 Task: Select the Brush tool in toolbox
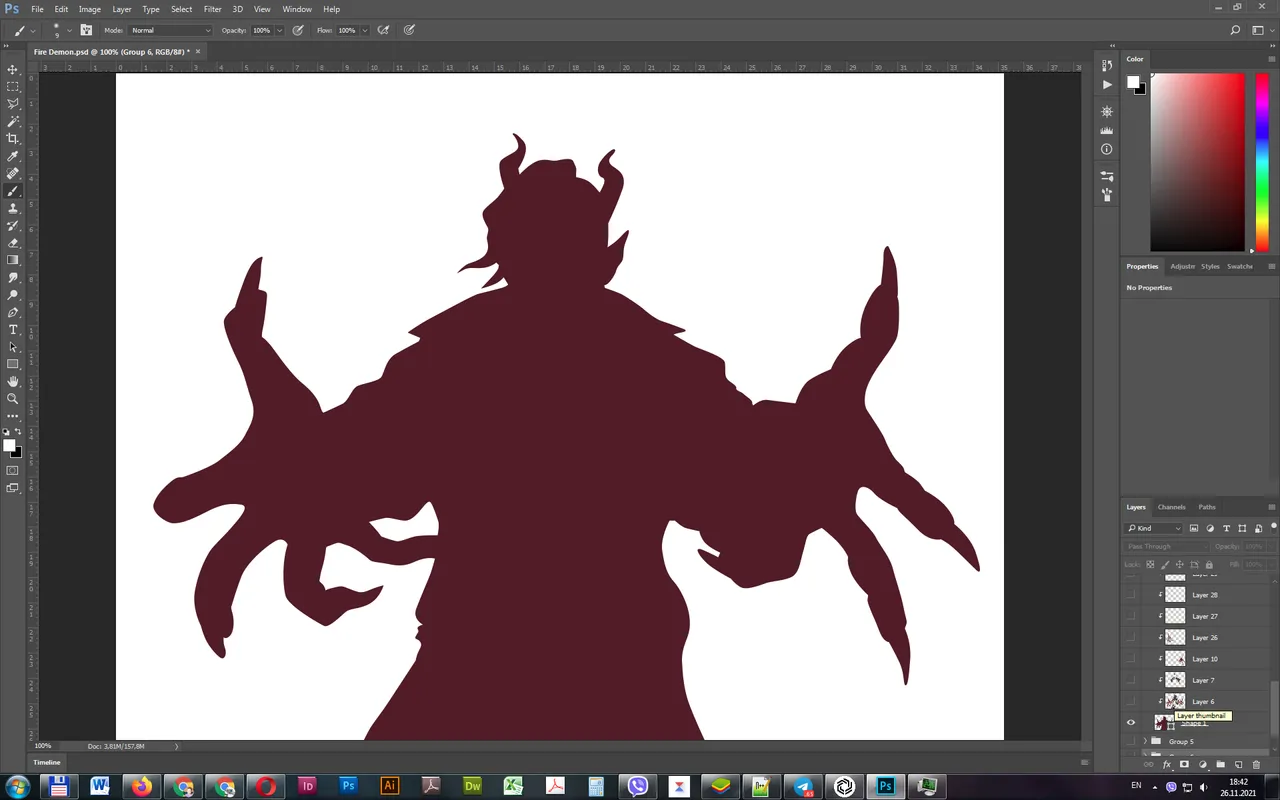point(13,191)
